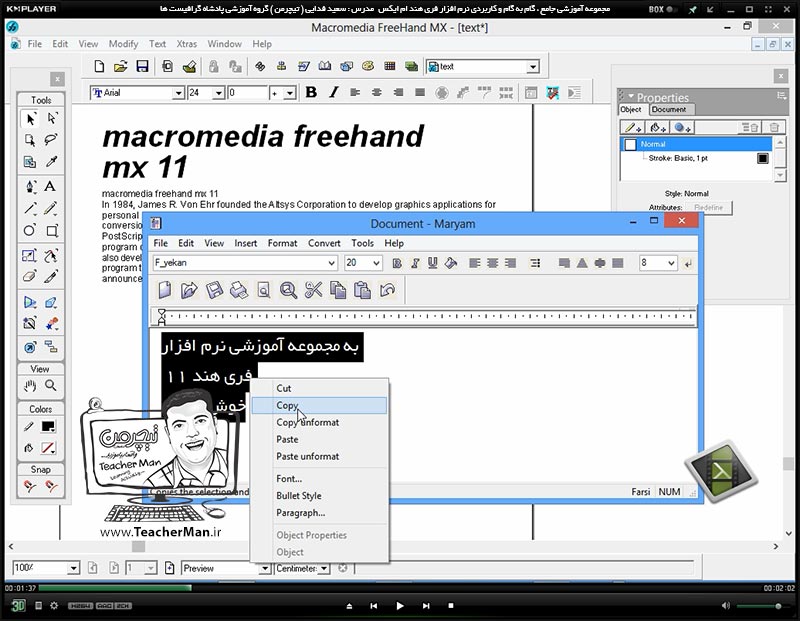Select the Lasso tool
This screenshot has height=621, width=800.
click(x=51, y=140)
